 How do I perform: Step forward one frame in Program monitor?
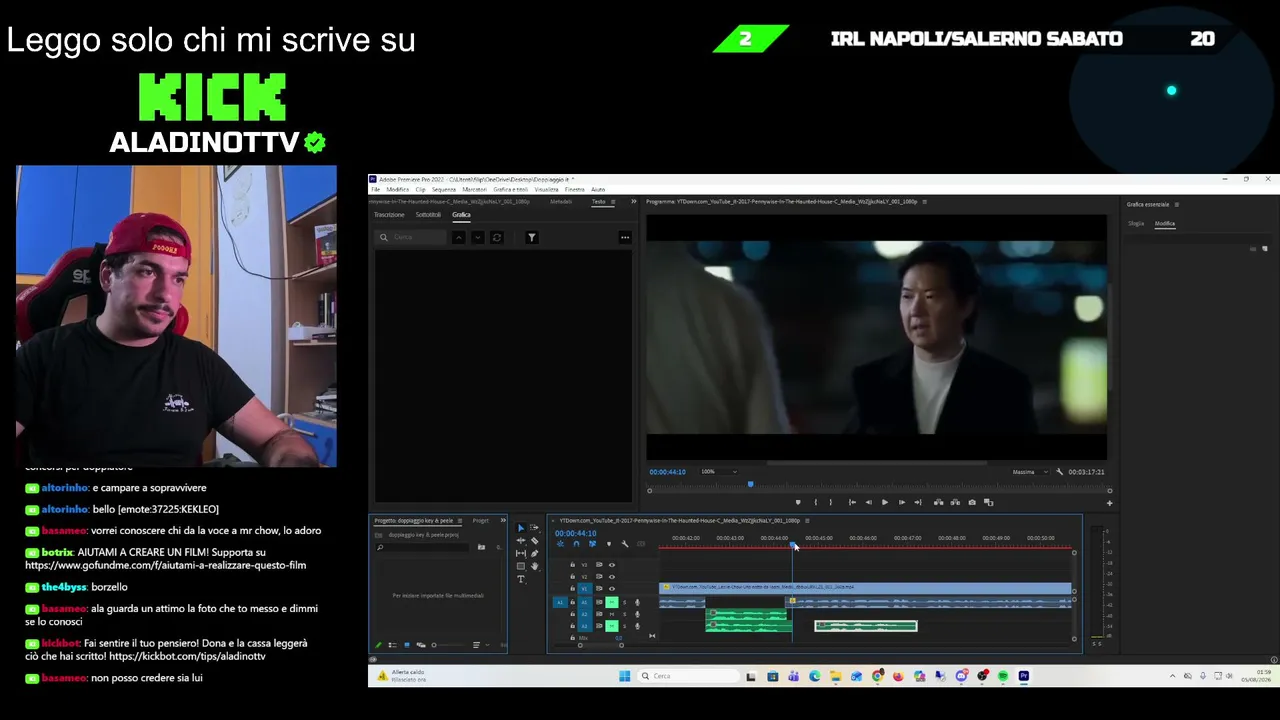901,502
